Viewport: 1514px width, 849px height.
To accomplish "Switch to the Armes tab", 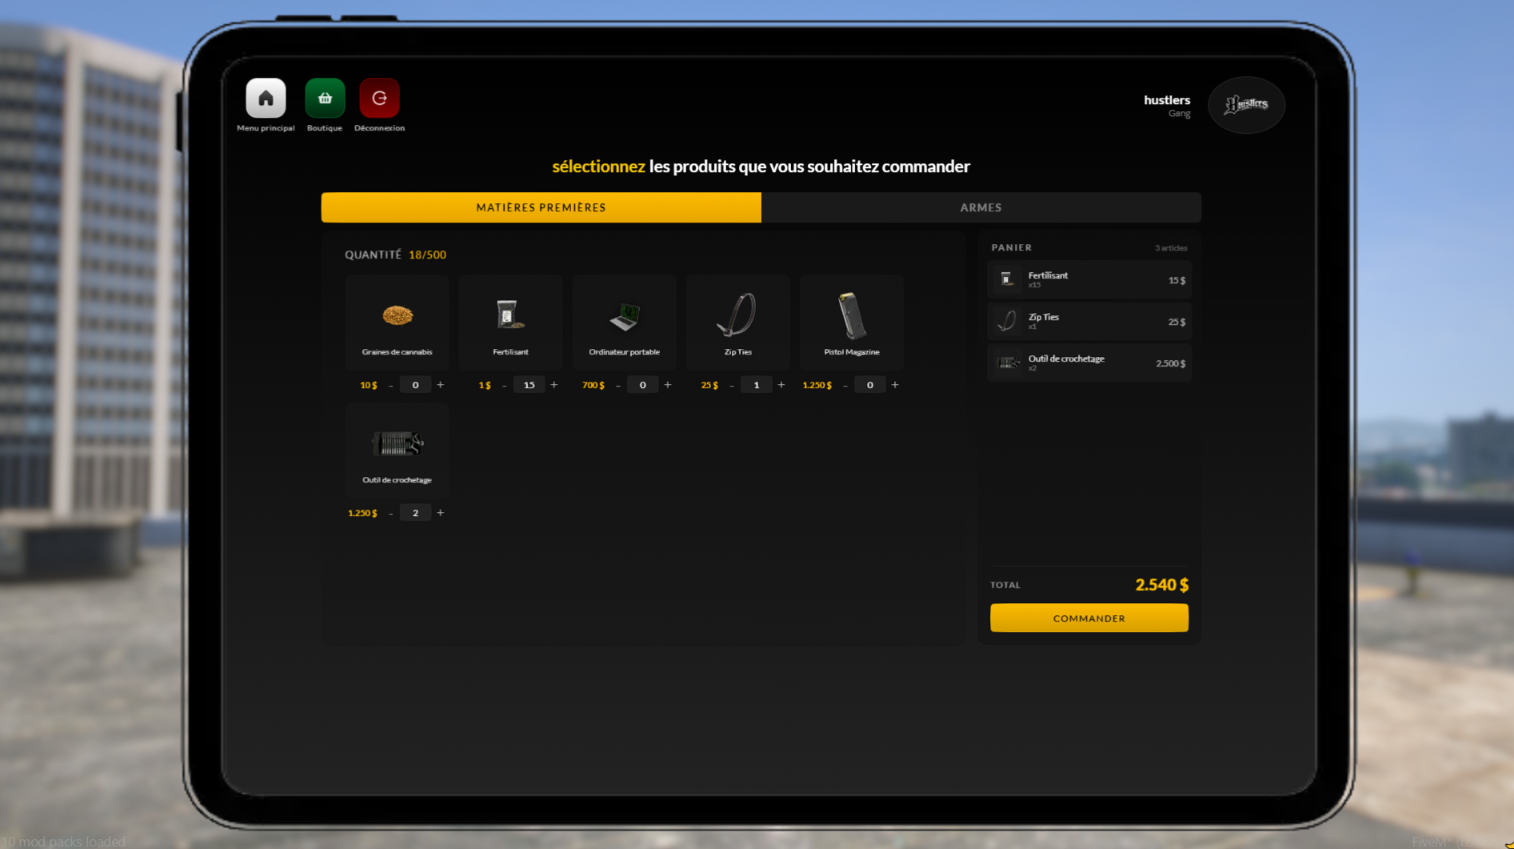I will pos(980,207).
